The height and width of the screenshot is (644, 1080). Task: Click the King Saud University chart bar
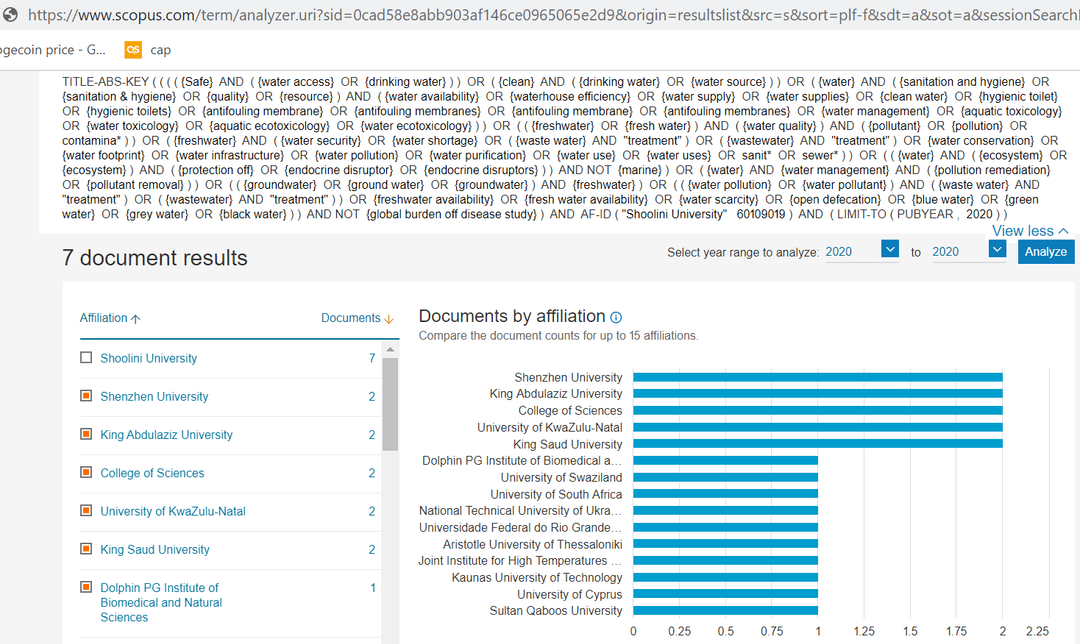tap(818, 444)
